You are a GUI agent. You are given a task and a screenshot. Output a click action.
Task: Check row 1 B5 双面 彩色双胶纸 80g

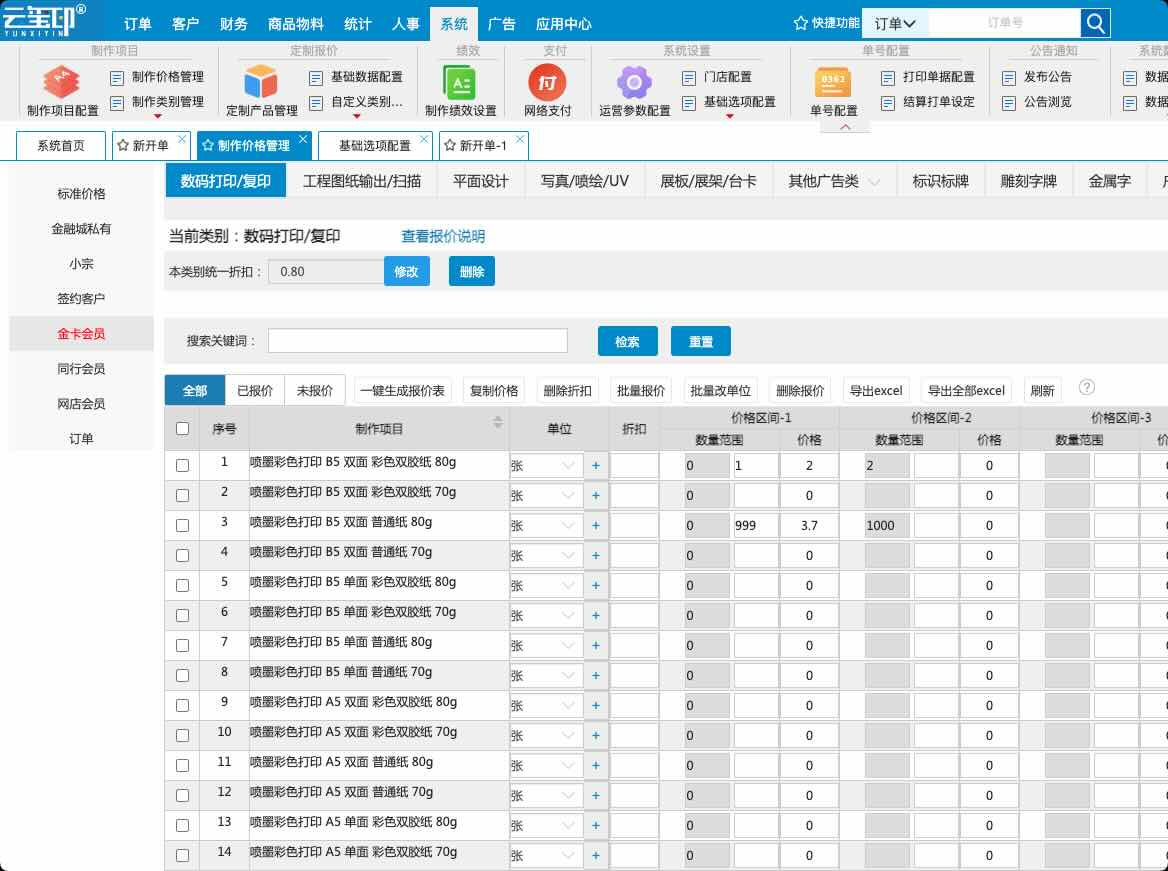point(182,466)
